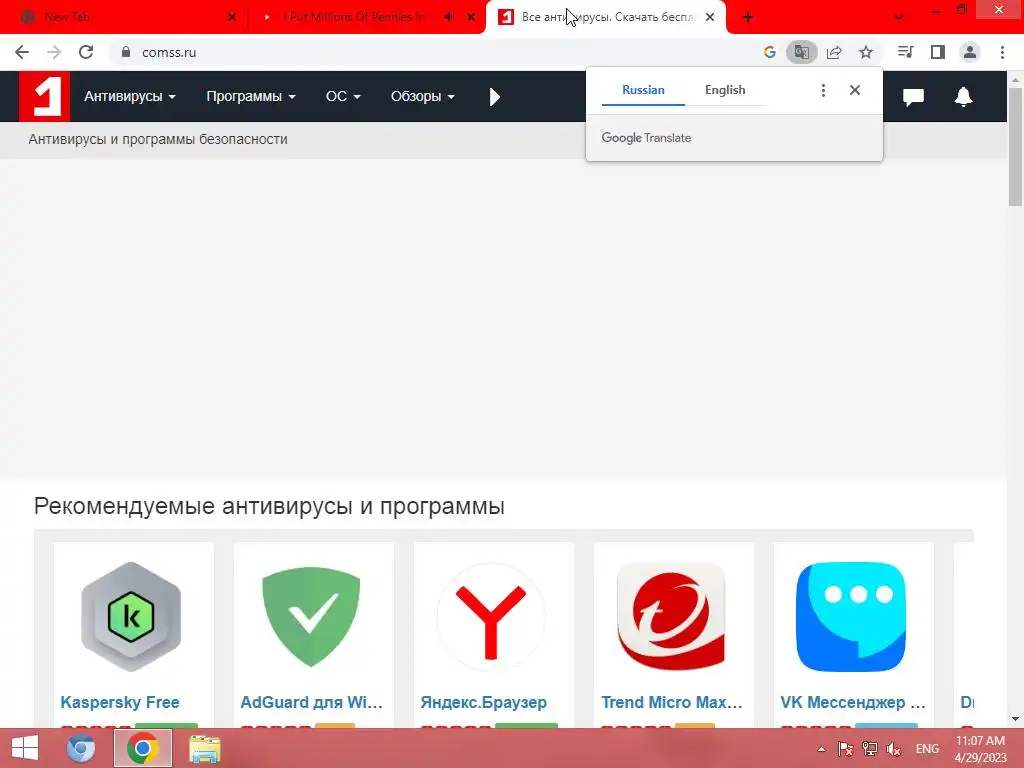This screenshot has width=1024, height=768.
Task: Click the tray volume muted icon
Action: (893, 749)
